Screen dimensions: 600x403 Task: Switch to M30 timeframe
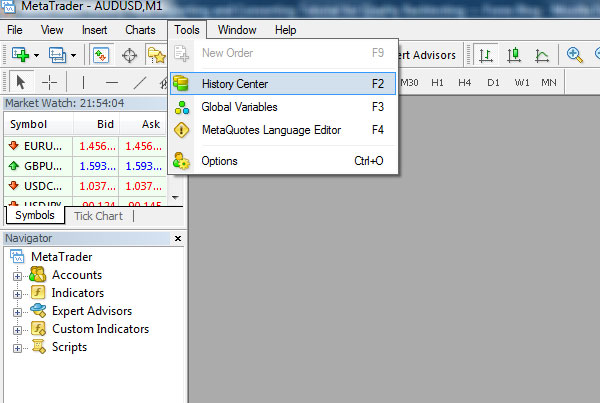(x=409, y=82)
